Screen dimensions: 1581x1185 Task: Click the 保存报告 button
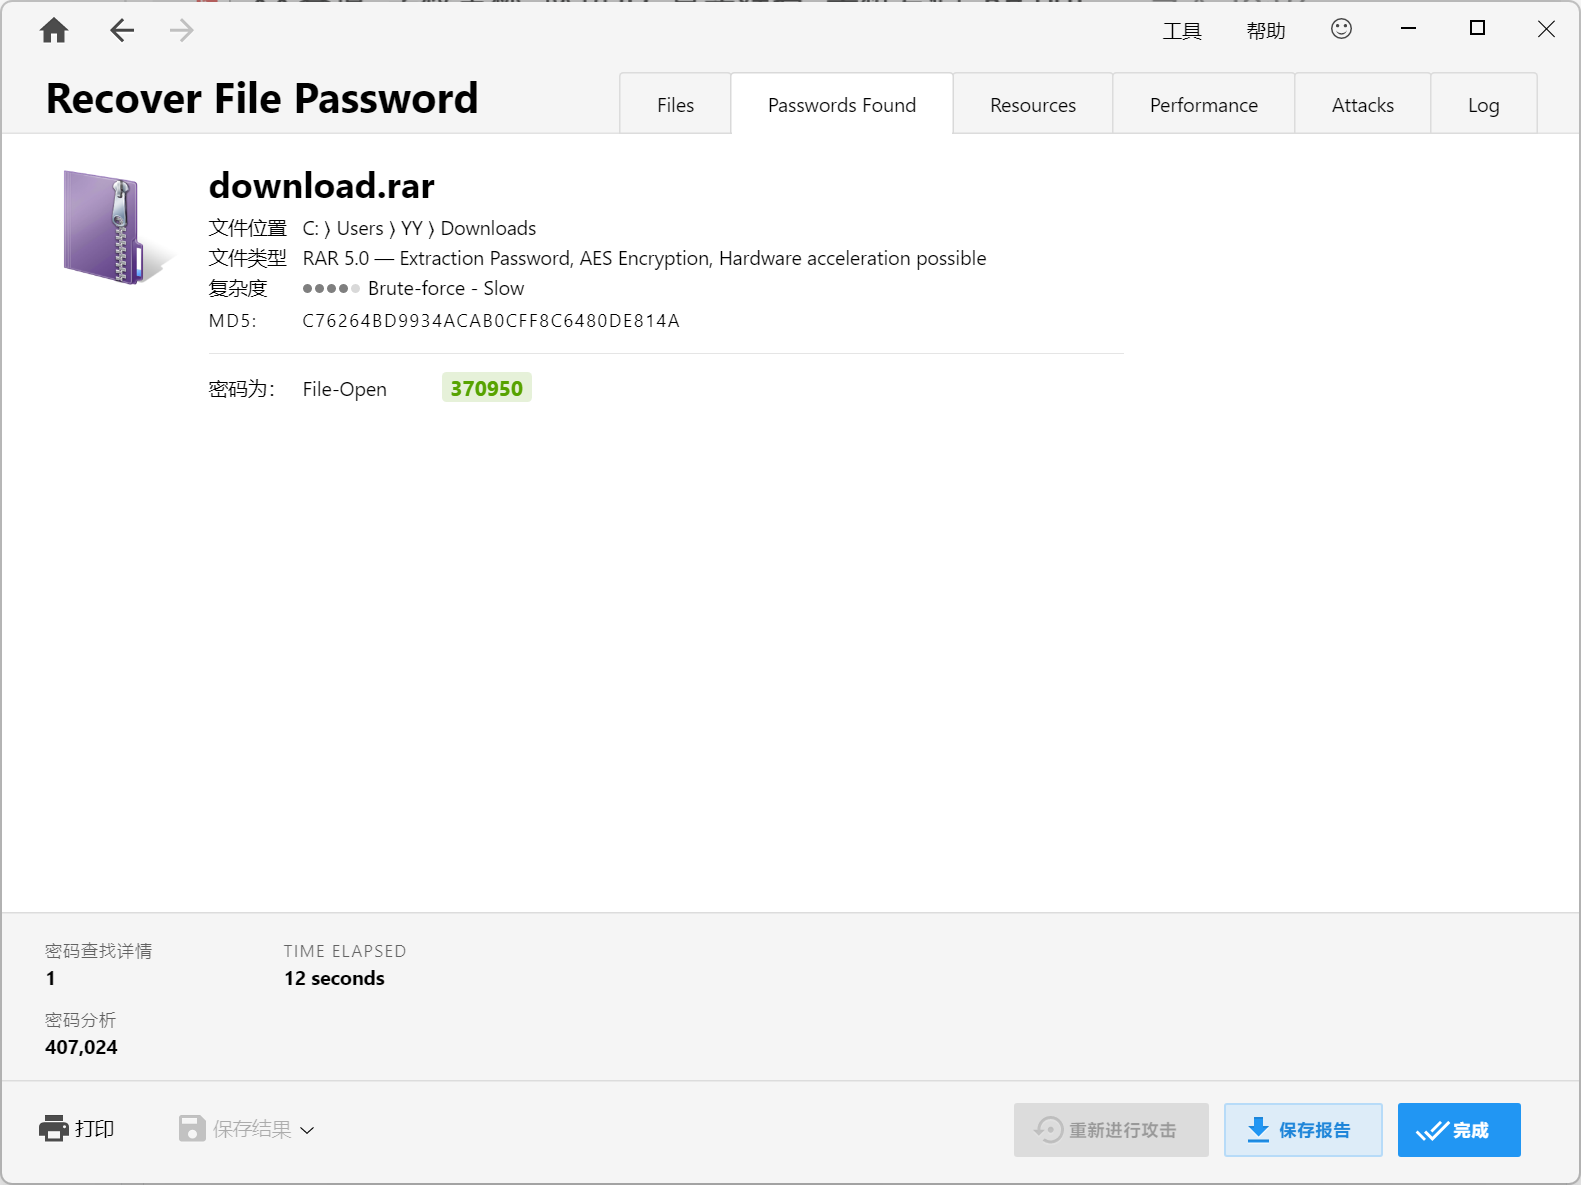[x=1303, y=1130]
